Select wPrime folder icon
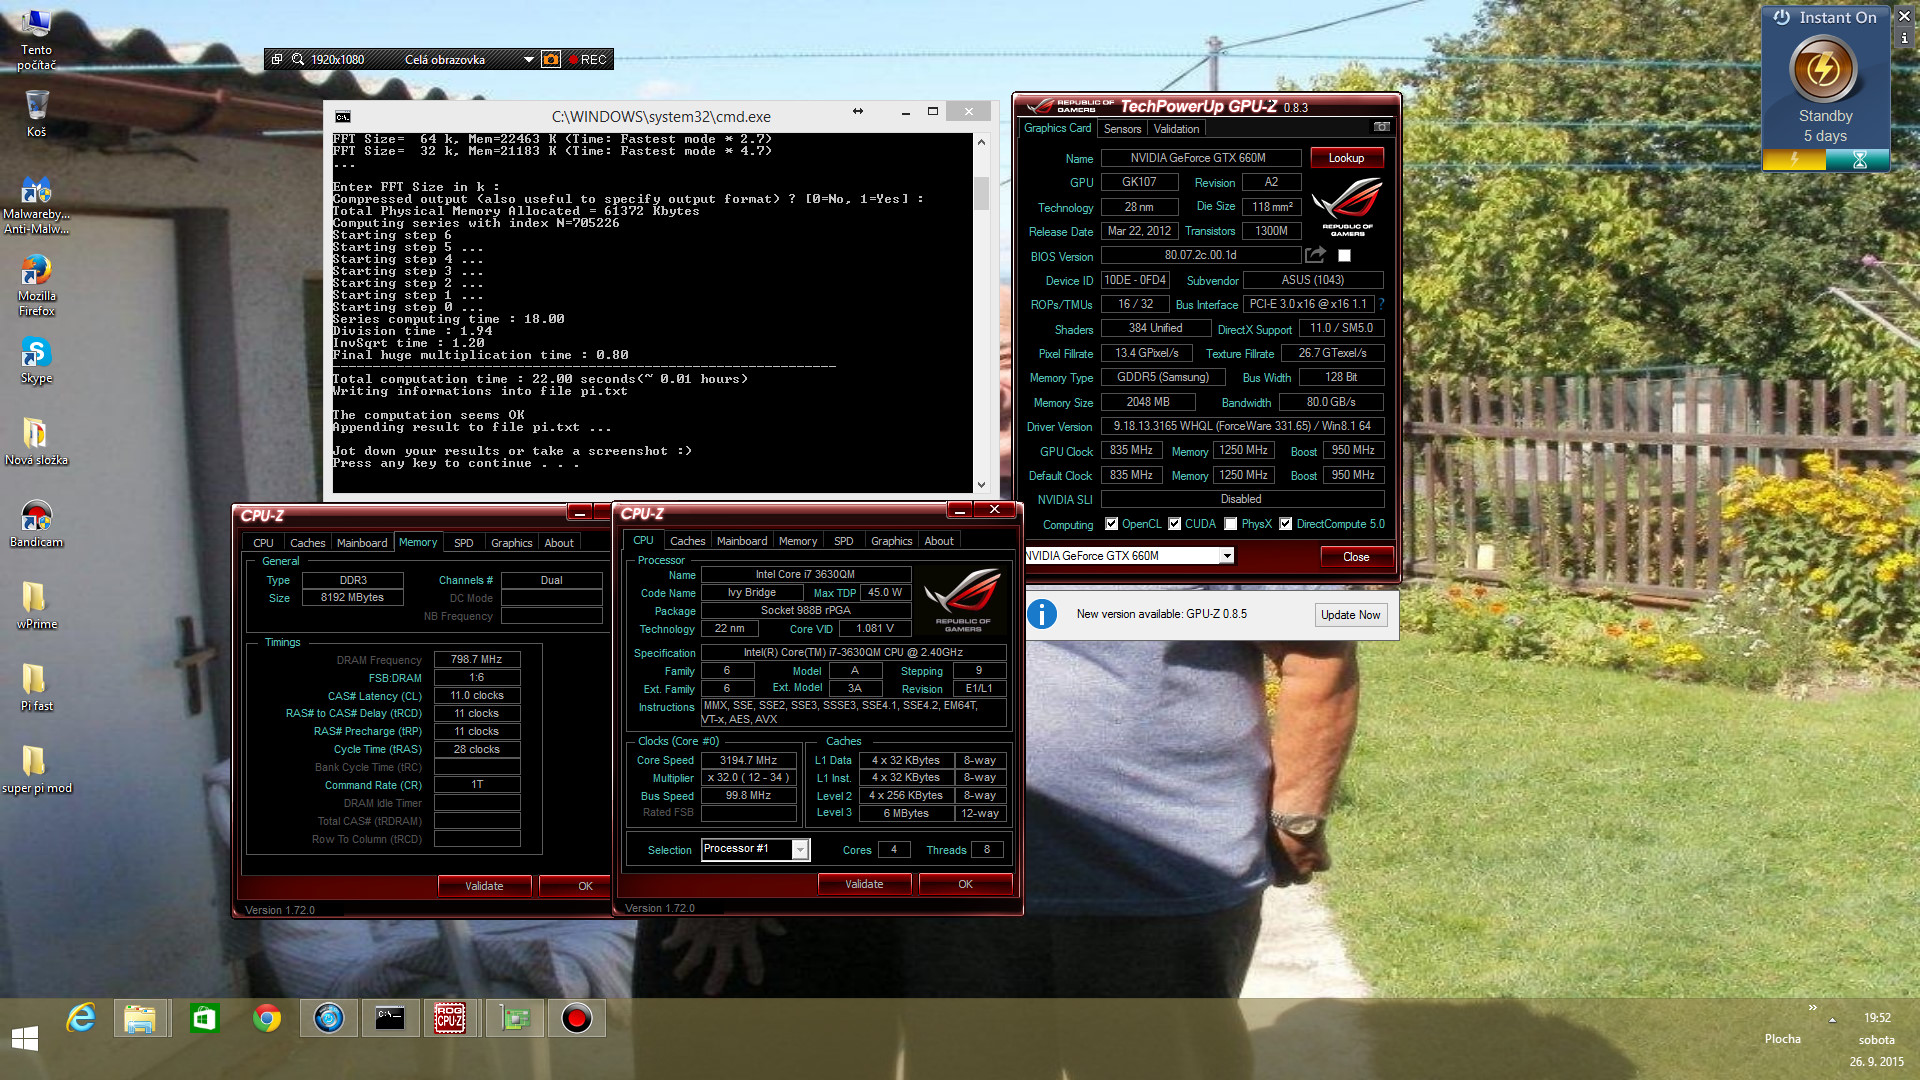This screenshot has width=1920, height=1080. (36, 605)
